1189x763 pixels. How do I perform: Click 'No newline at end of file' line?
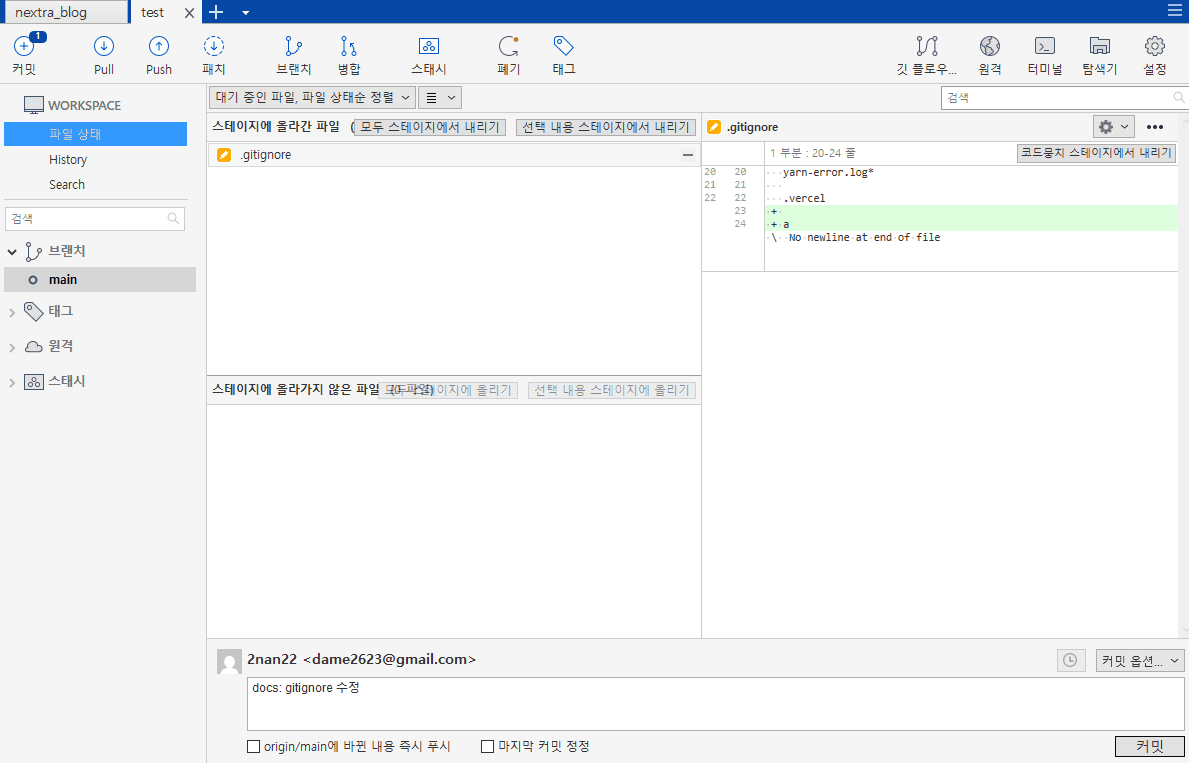pos(864,237)
